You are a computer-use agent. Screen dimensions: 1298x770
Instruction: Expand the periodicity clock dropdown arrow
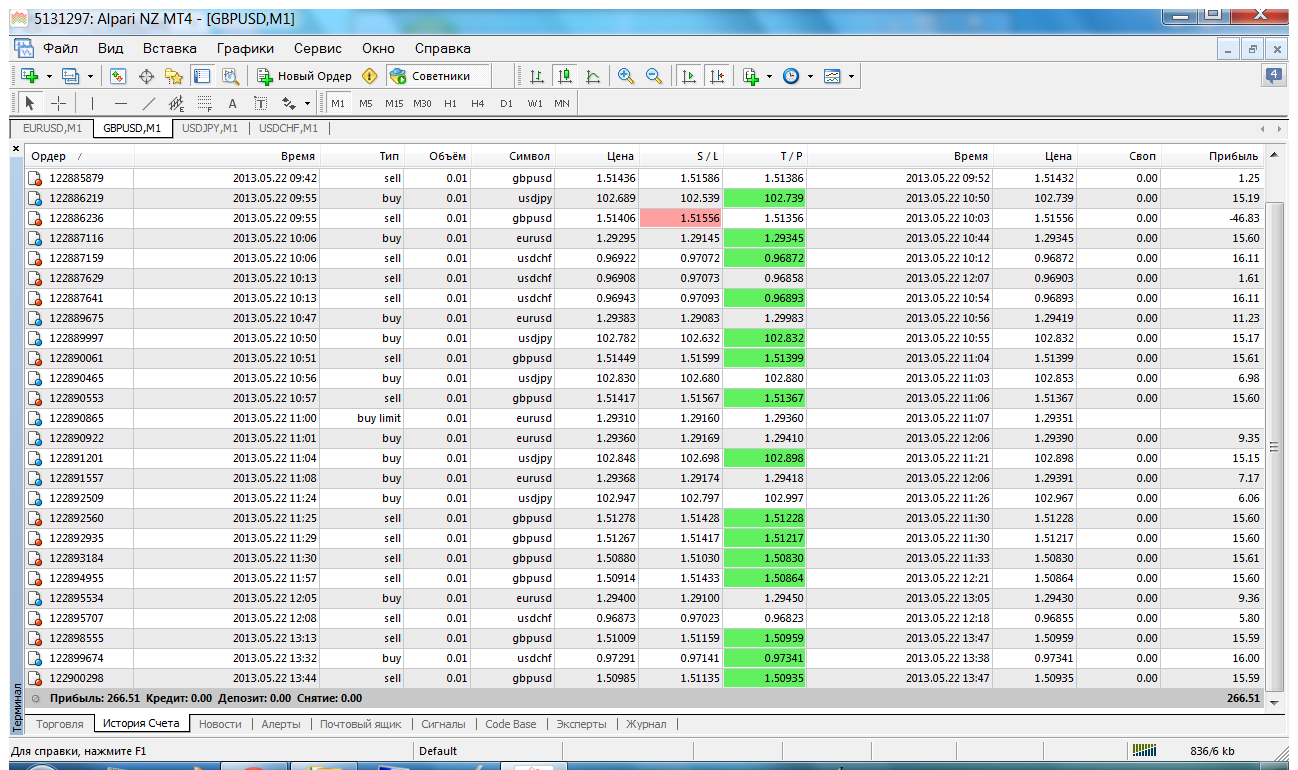[810, 76]
